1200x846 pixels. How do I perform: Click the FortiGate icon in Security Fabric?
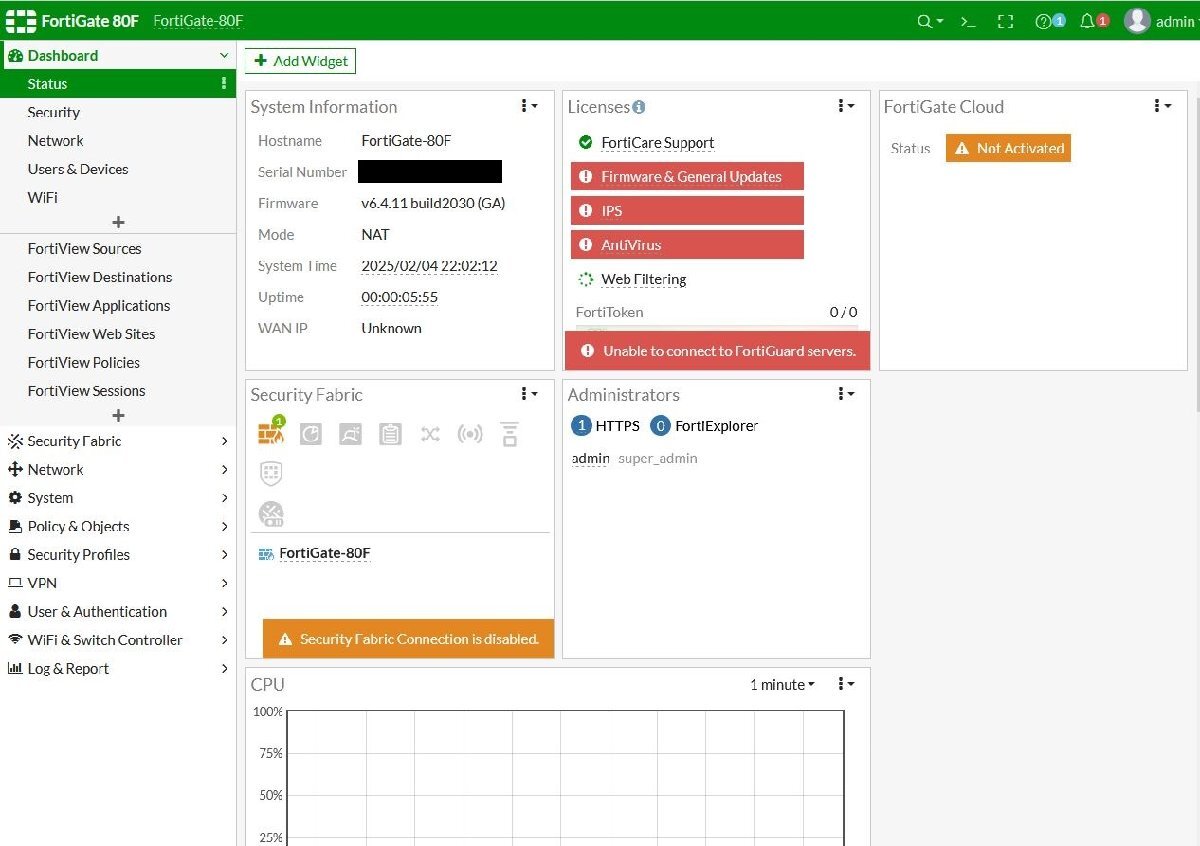pyautogui.click(x=272, y=432)
